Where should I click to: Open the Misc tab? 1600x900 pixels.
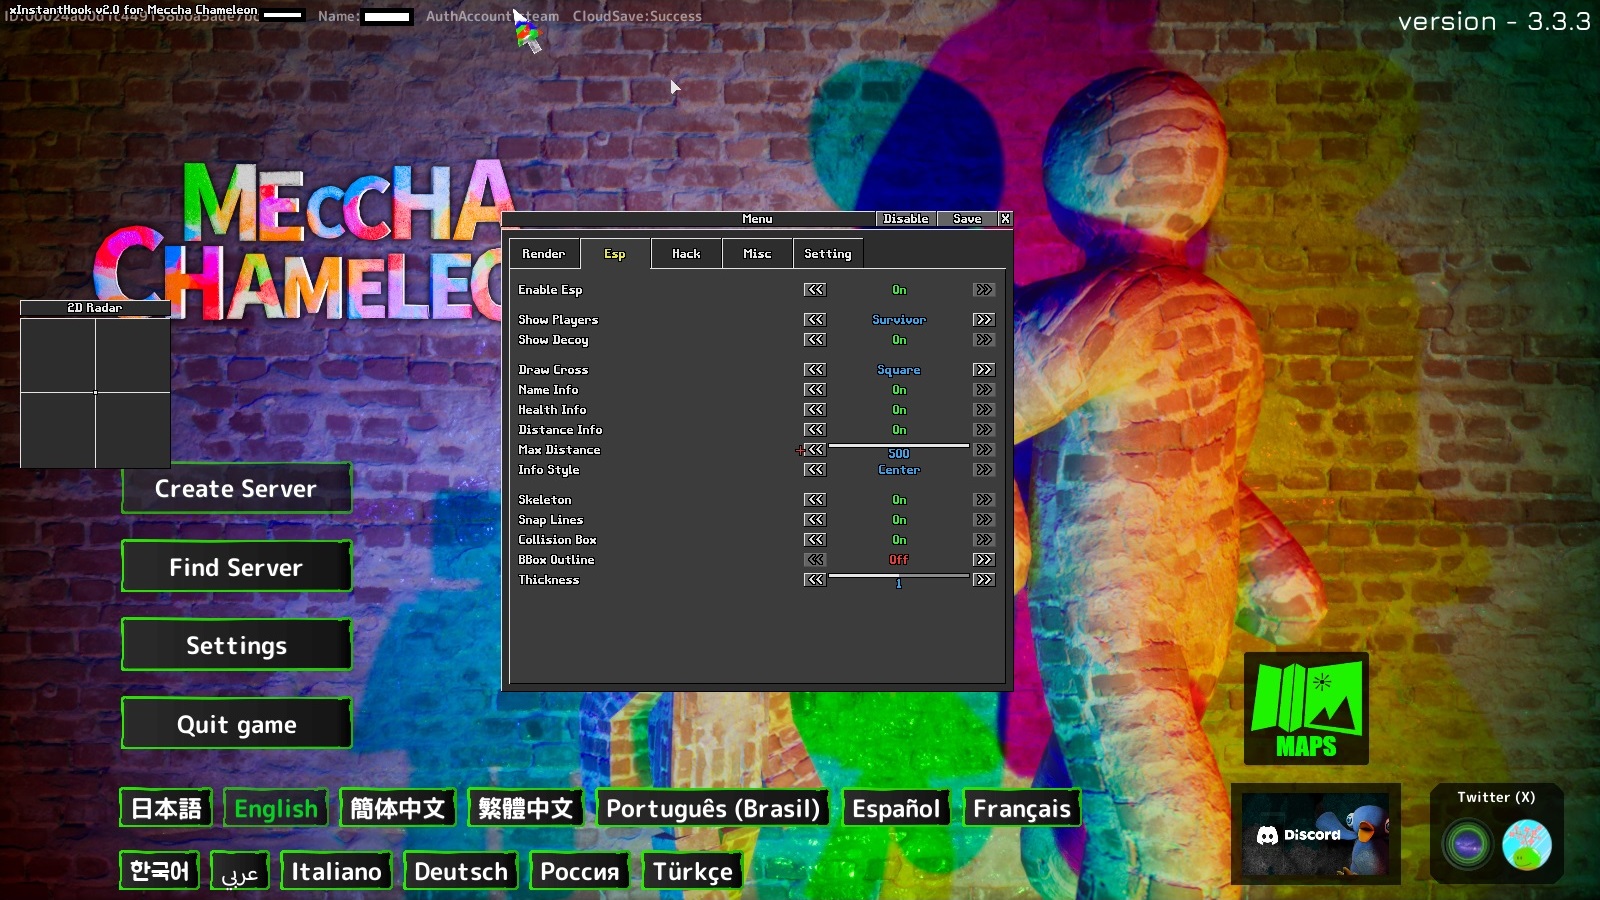tap(757, 254)
